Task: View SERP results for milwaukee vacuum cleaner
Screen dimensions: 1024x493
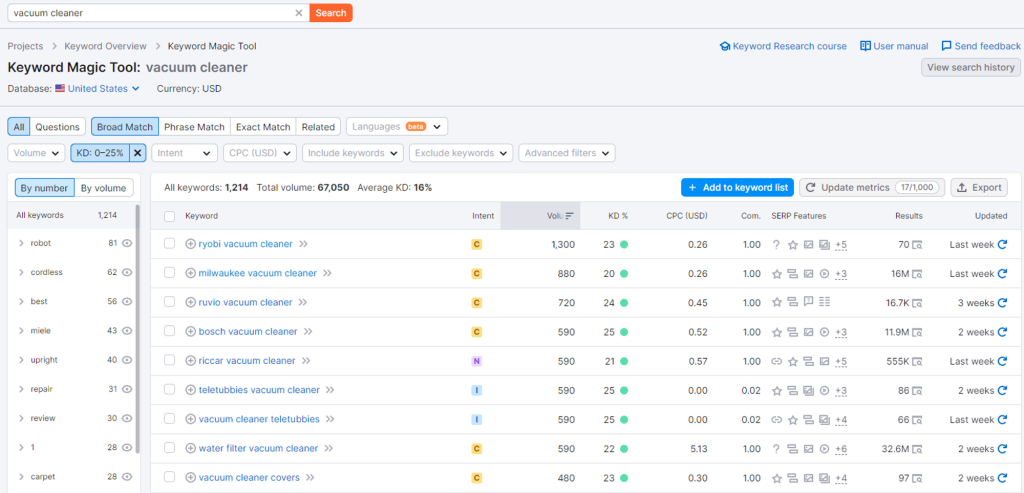Action: coord(917,274)
